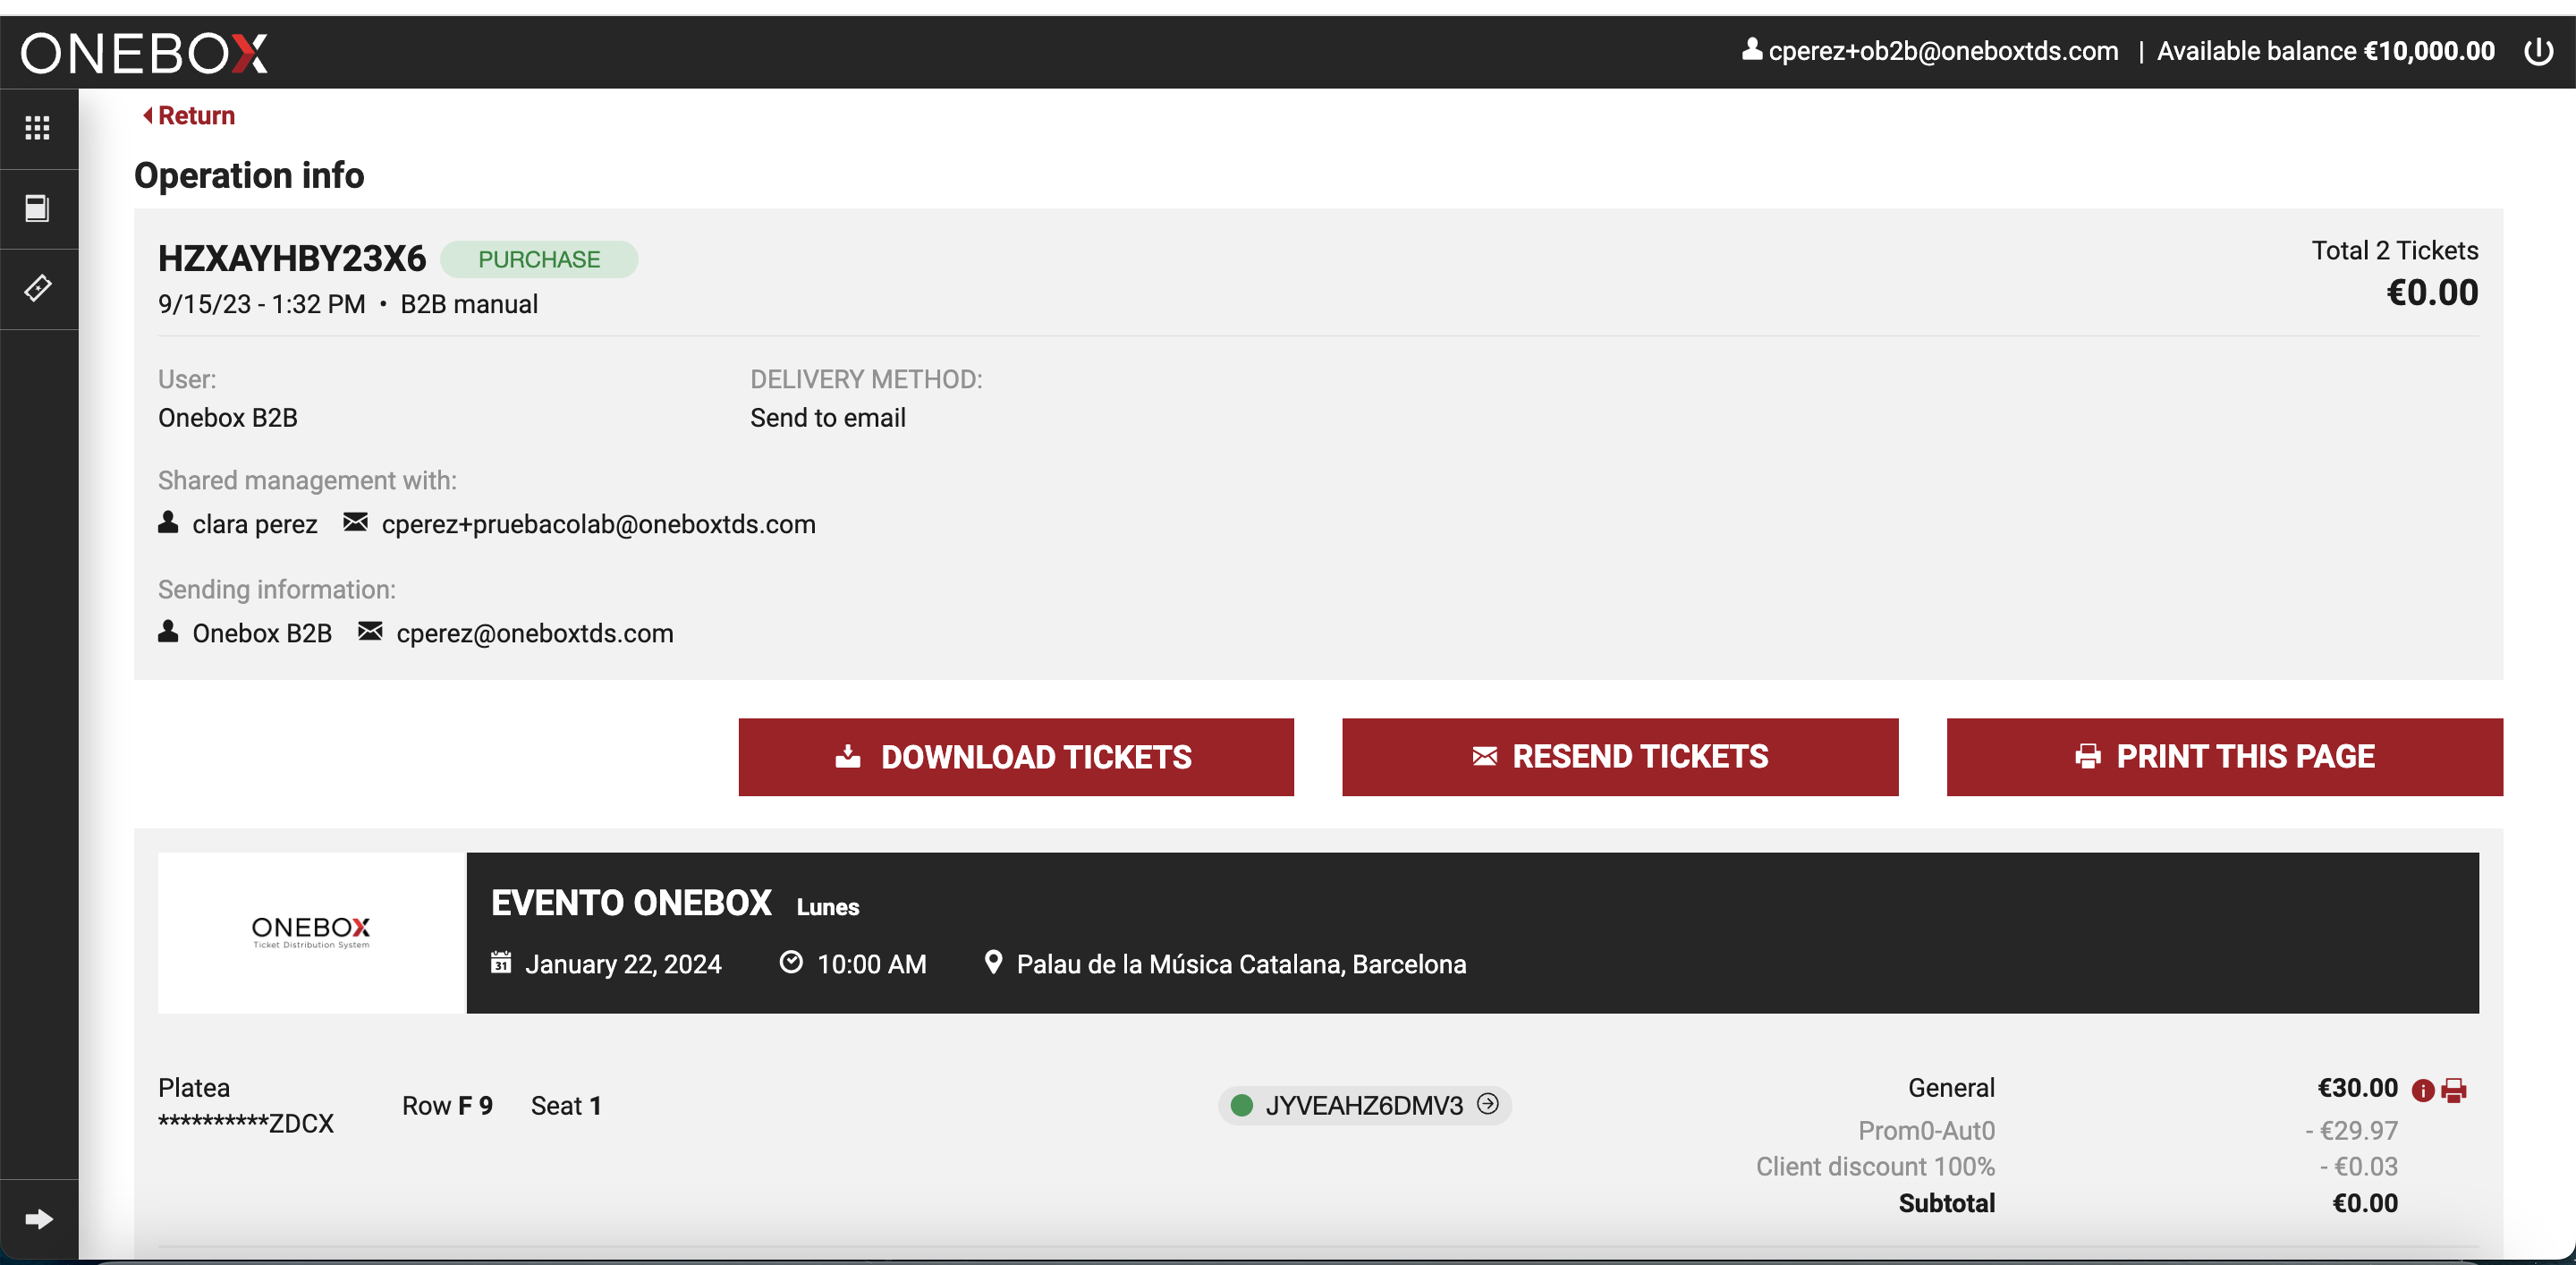Click the red info icon beside €30.00
Image resolution: width=2576 pixels, height=1265 pixels.
pyautogui.click(x=2422, y=1090)
